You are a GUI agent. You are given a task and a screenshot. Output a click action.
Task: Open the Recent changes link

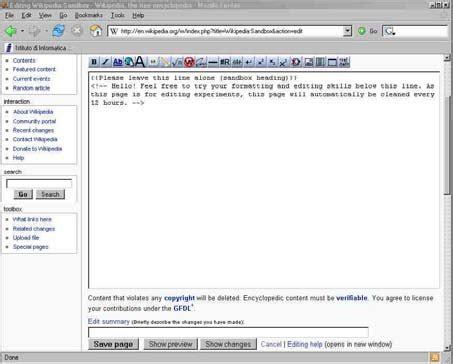pos(33,130)
